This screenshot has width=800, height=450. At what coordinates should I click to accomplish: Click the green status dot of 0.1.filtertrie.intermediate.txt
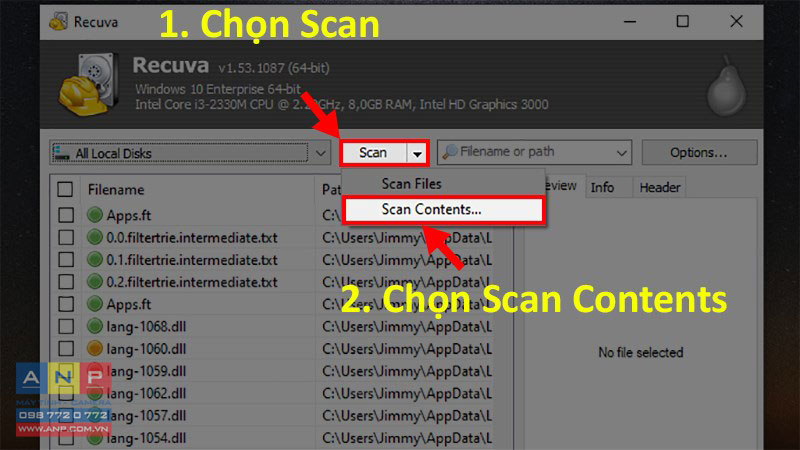click(94, 260)
